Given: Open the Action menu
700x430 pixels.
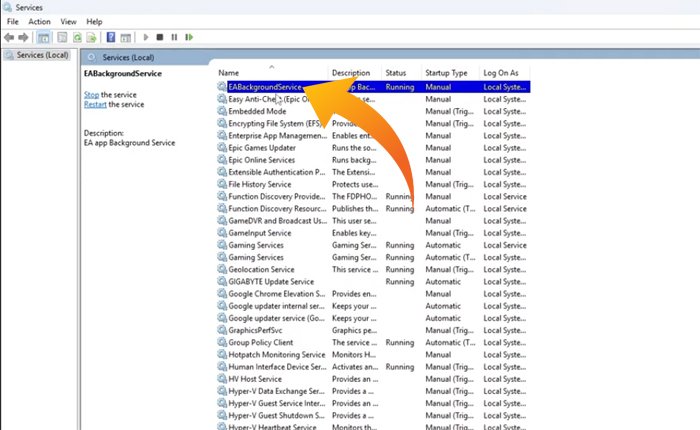Looking at the screenshot, I should 39,21.
